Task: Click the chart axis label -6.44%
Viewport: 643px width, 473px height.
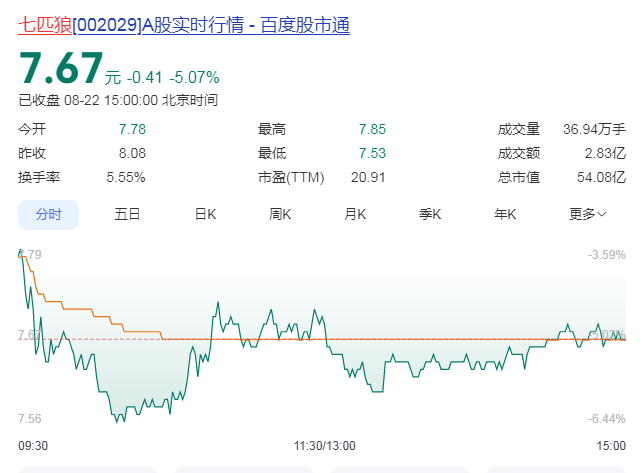Action: (607, 419)
